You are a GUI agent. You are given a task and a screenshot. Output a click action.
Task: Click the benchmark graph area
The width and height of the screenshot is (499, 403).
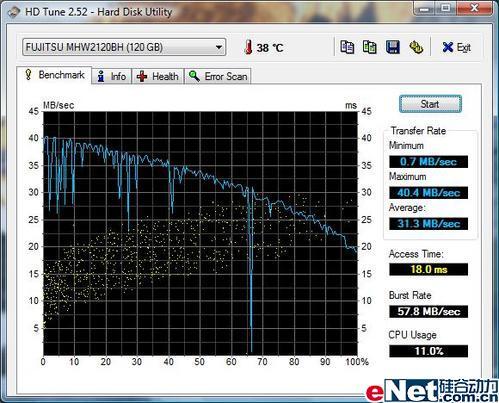pos(200,233)
